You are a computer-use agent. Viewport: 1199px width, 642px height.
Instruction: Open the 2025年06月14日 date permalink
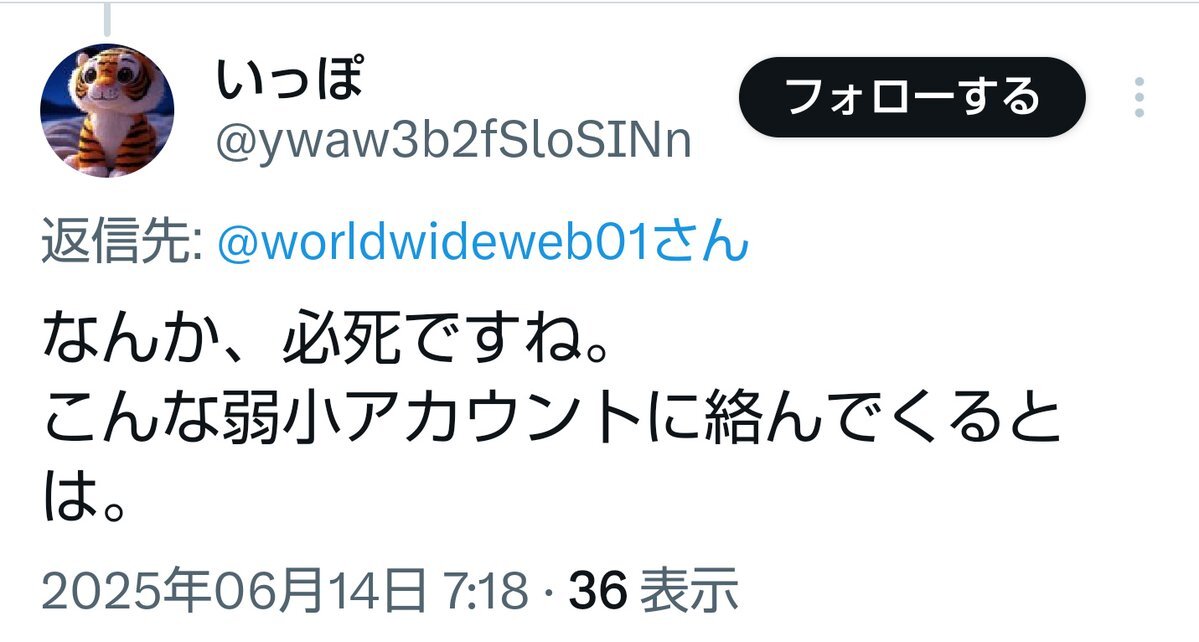[233, 591]
